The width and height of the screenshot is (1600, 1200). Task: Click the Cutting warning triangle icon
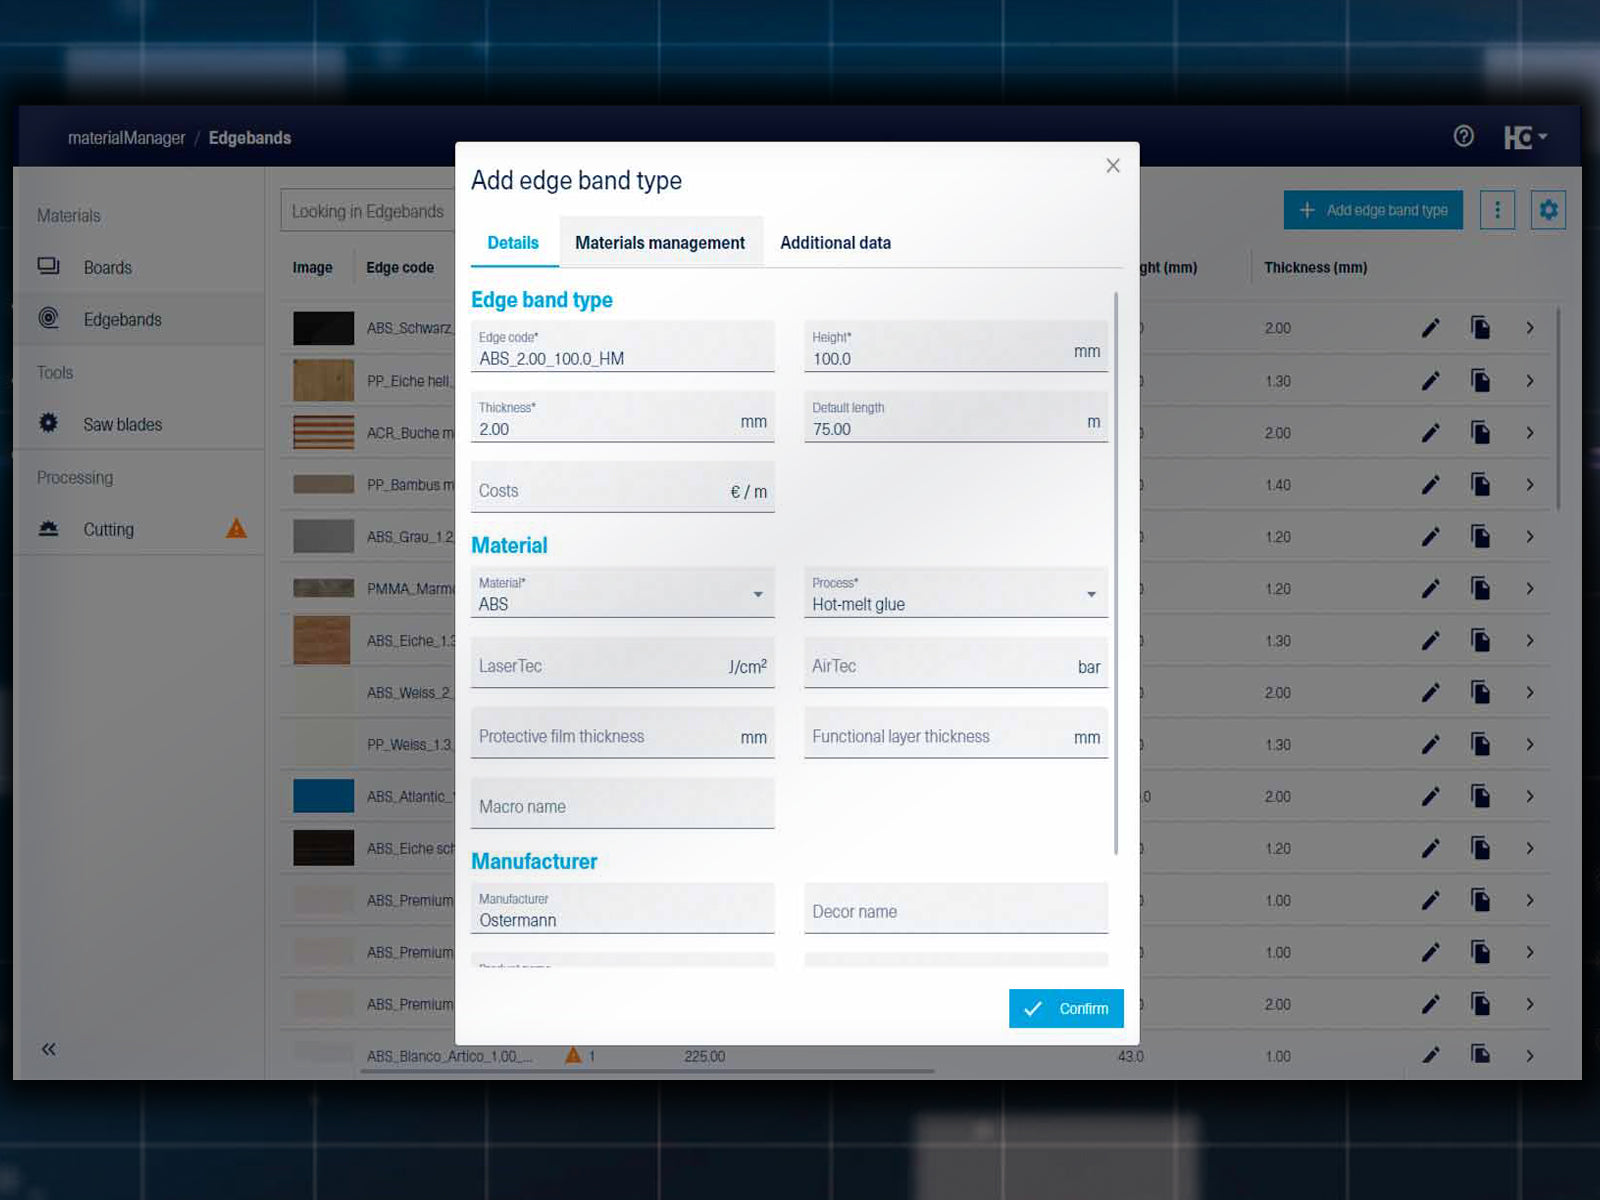click(236, 529)
